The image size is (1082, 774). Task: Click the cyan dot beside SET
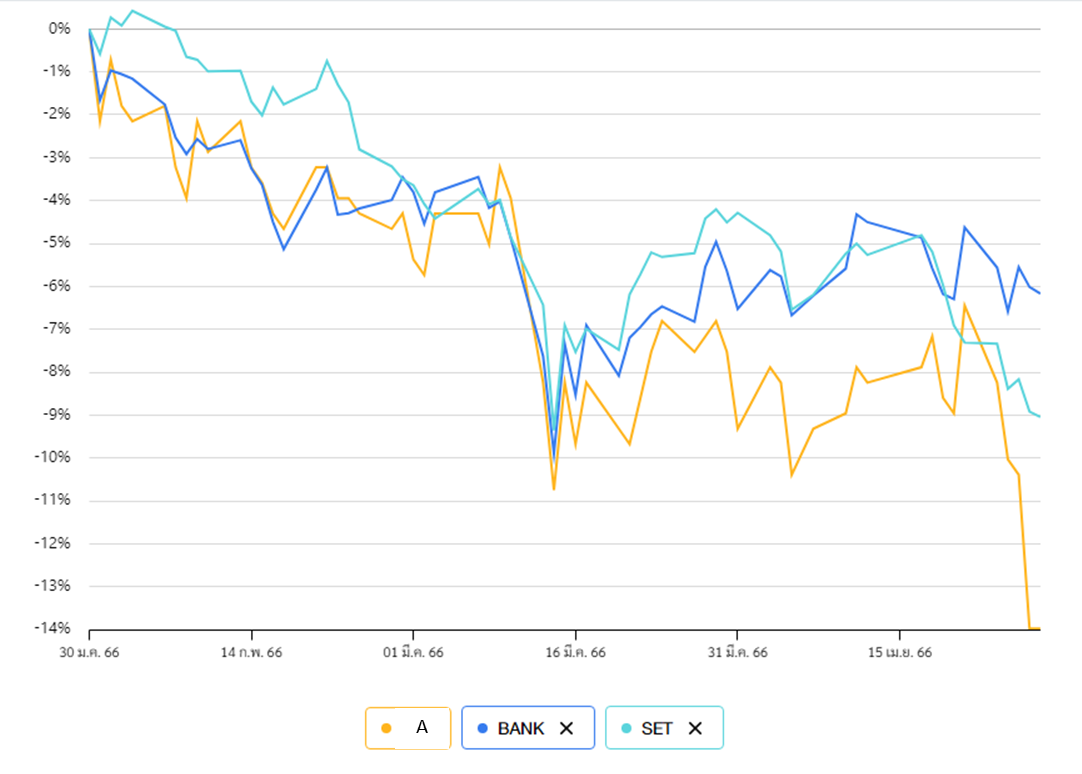click(626, 728)
